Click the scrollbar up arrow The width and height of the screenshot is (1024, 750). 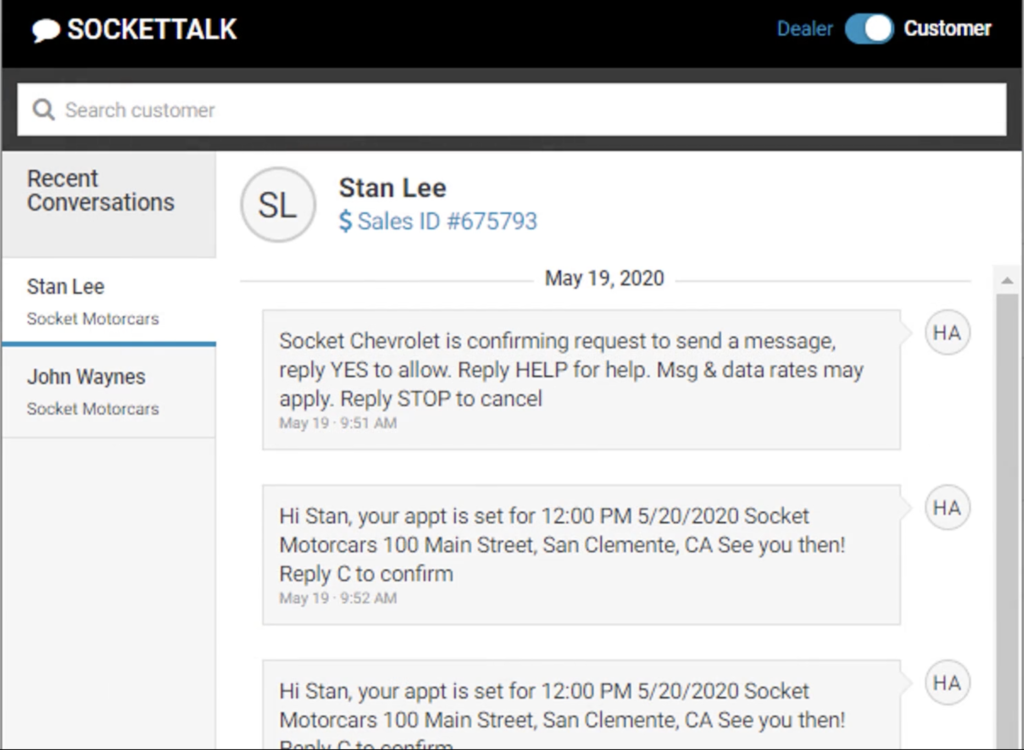1007,281
